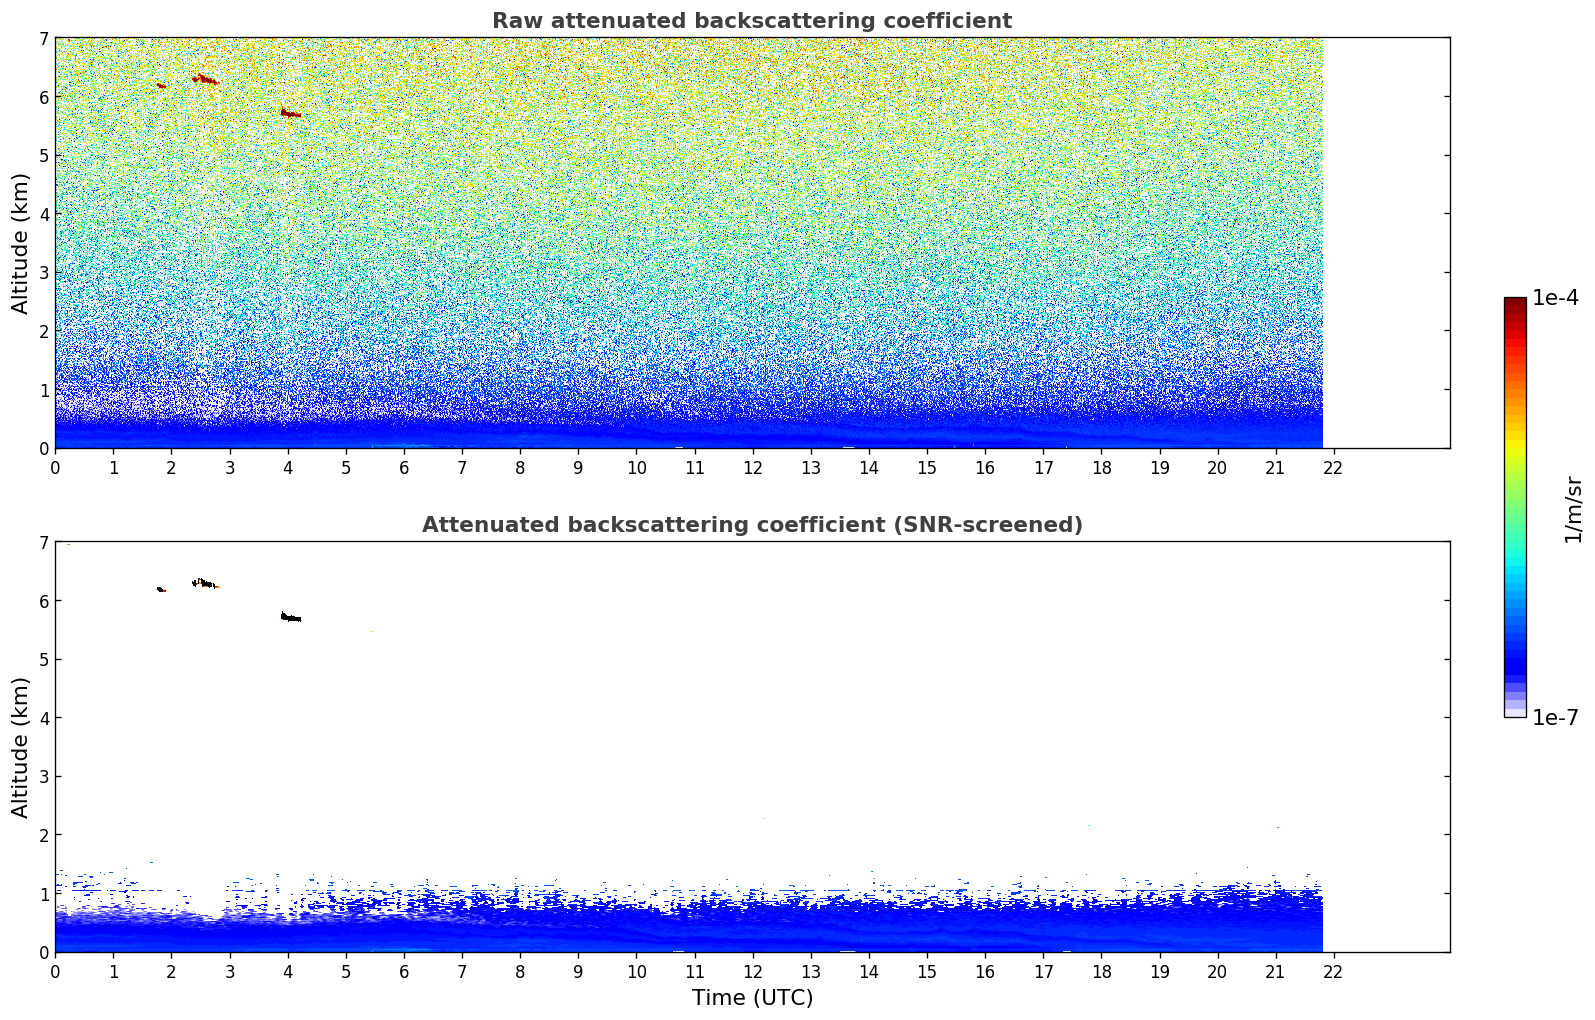Click the "Raw attenuated backscattering coefficient" title
Viewport: 1595px width, 1020px height.
tap(752, 21)
